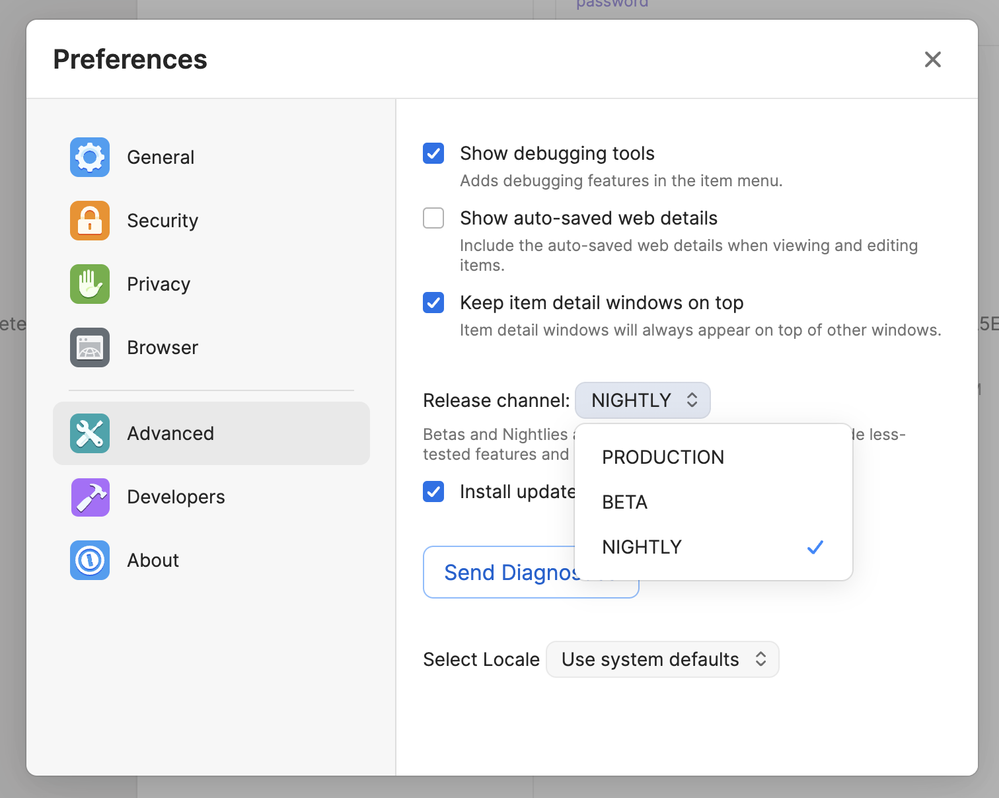Viewport: 999px width, 798px height.
Task: Click the Security padlock icon
Action: (x=90, y=221)
